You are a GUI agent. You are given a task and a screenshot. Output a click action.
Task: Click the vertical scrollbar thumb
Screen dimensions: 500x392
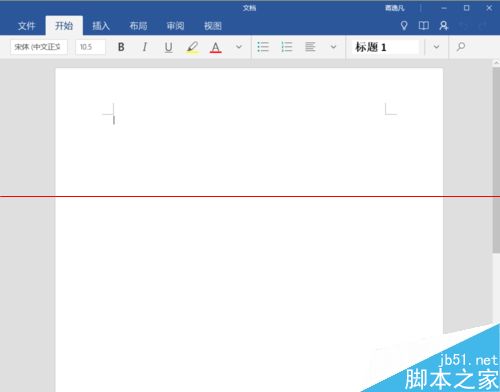click(x=496, y=160)
